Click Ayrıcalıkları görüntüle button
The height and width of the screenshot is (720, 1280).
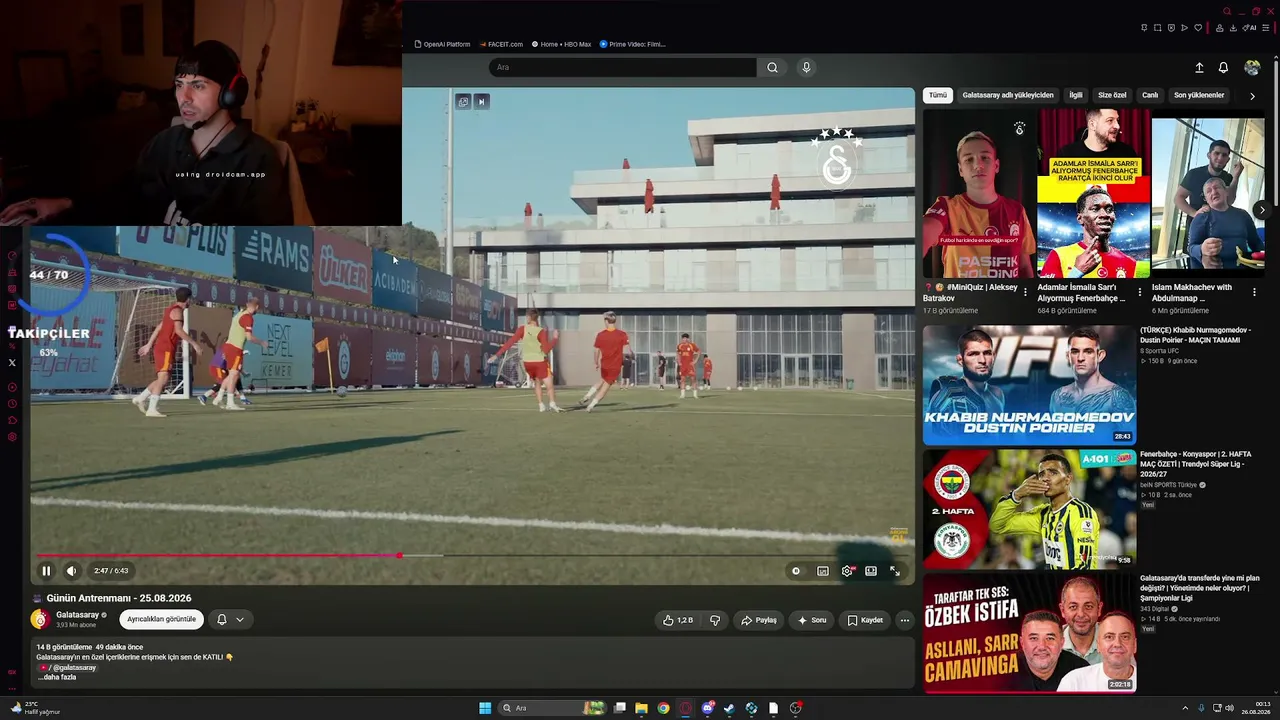click(x=161, y=619)
